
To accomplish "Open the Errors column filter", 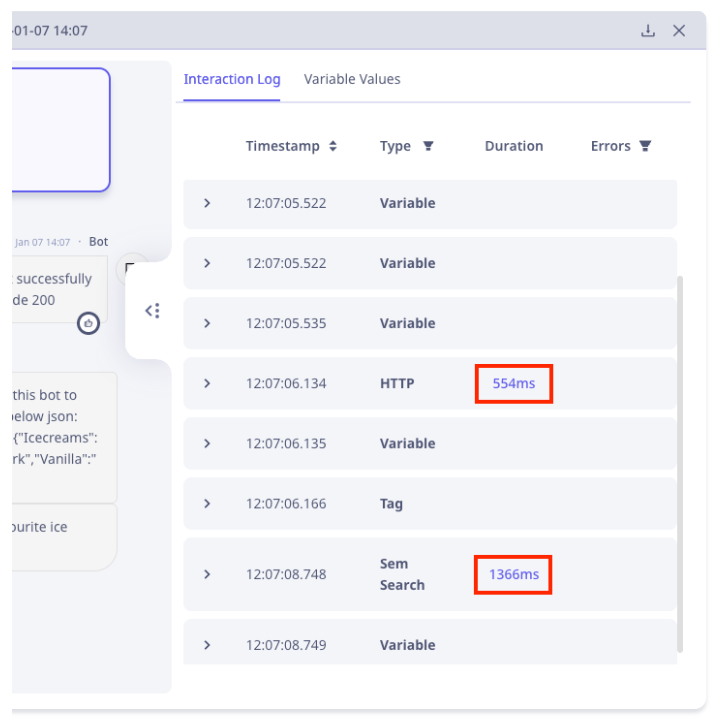I will (x=645, y=146).
